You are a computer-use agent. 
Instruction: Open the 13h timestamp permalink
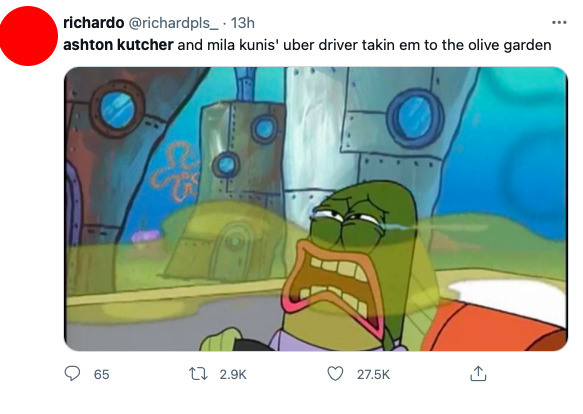243,23
